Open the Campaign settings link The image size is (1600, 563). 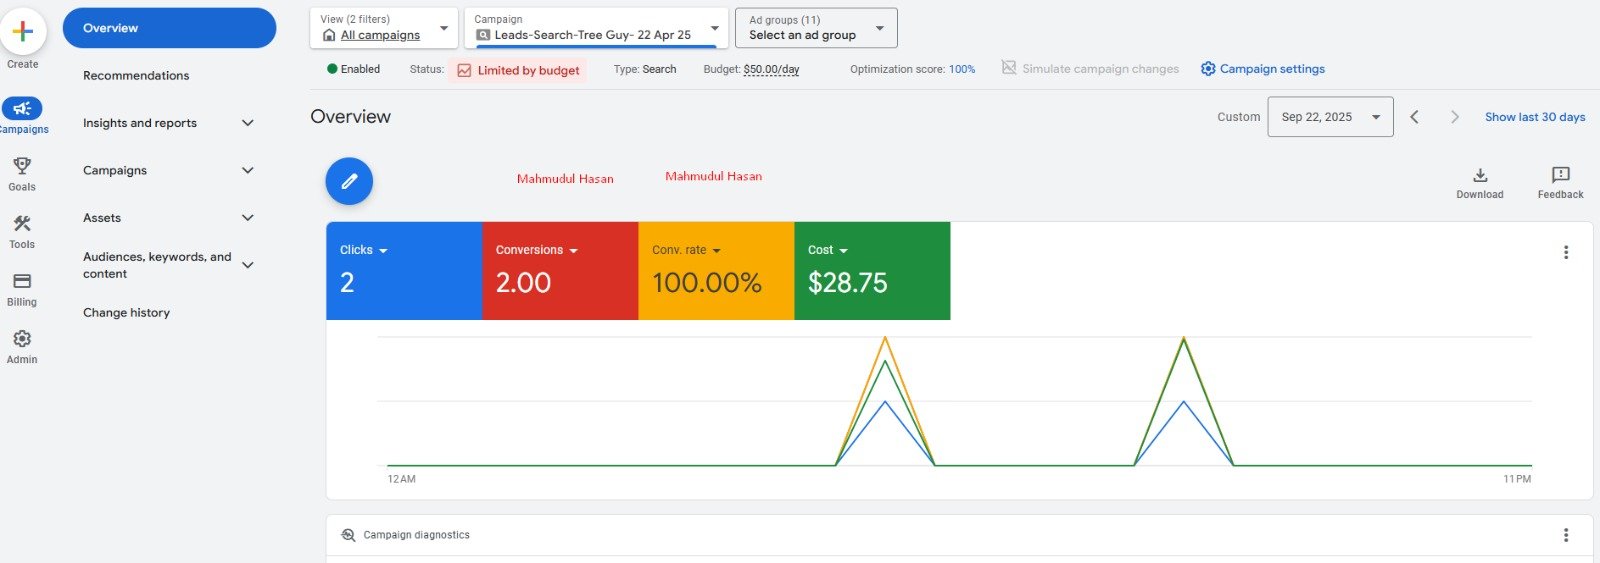point(1262,69)
